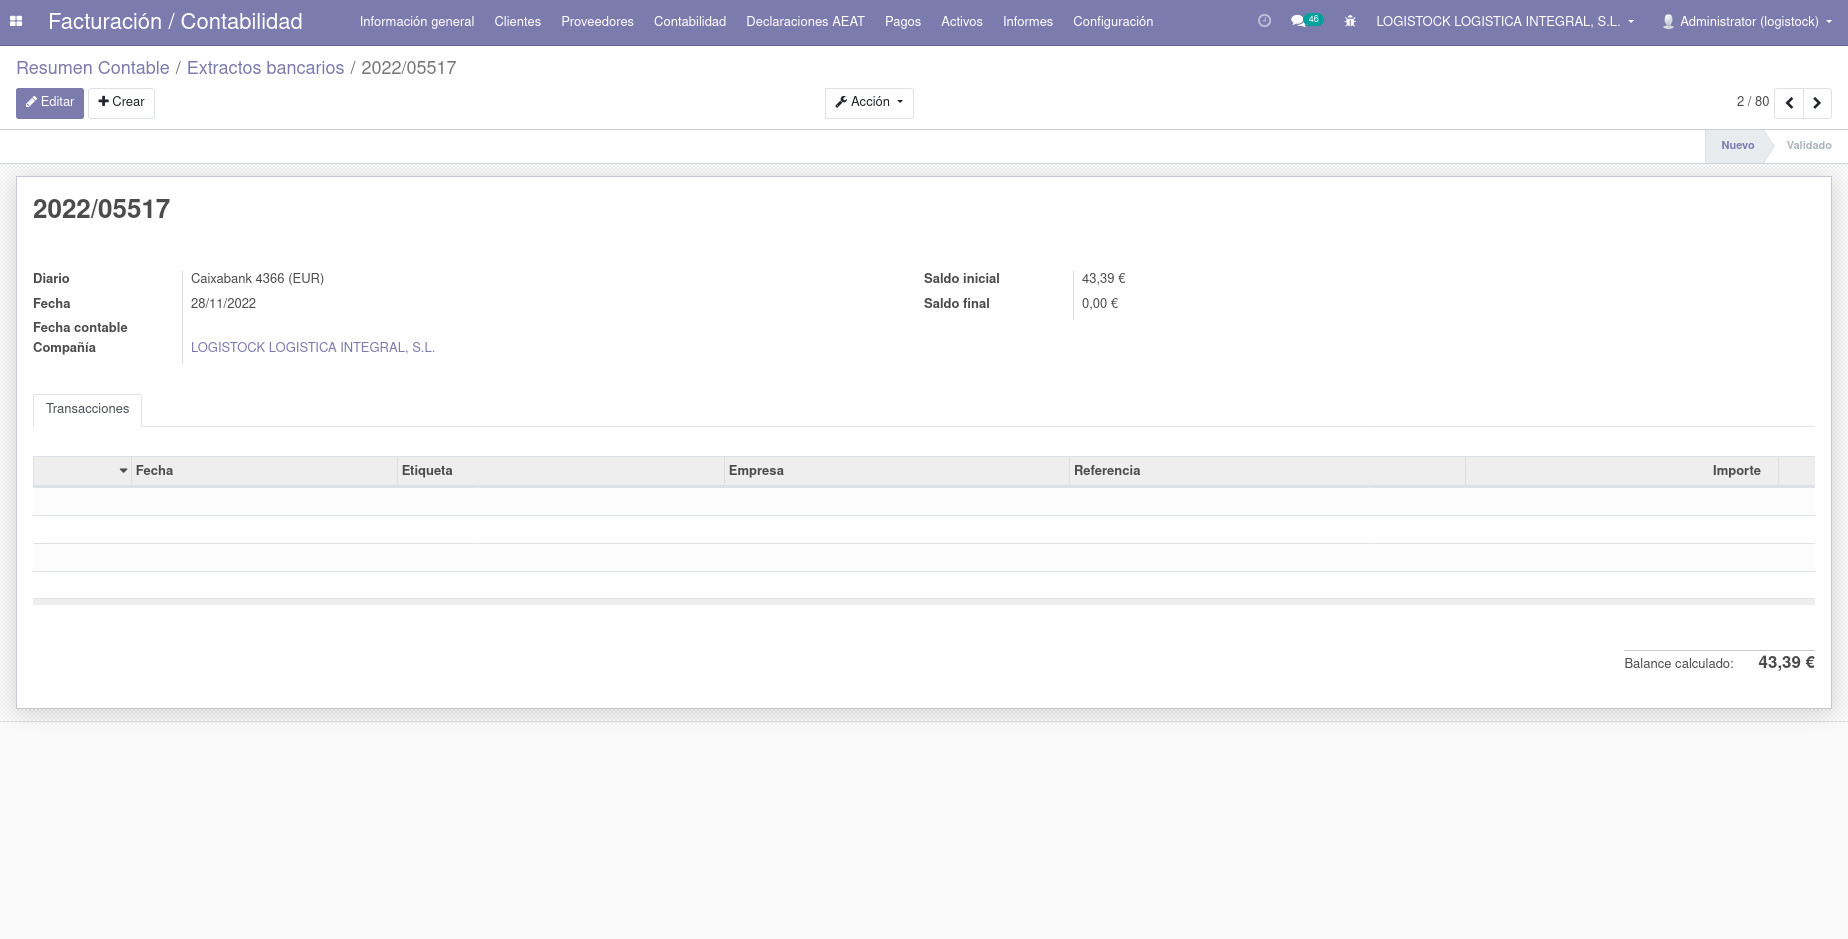The height and width of the screenshot is (939, 1848).
Task: Open LOGISTOCK LOGISTICA INTEGRAL company link
Action: click(312, 347)
